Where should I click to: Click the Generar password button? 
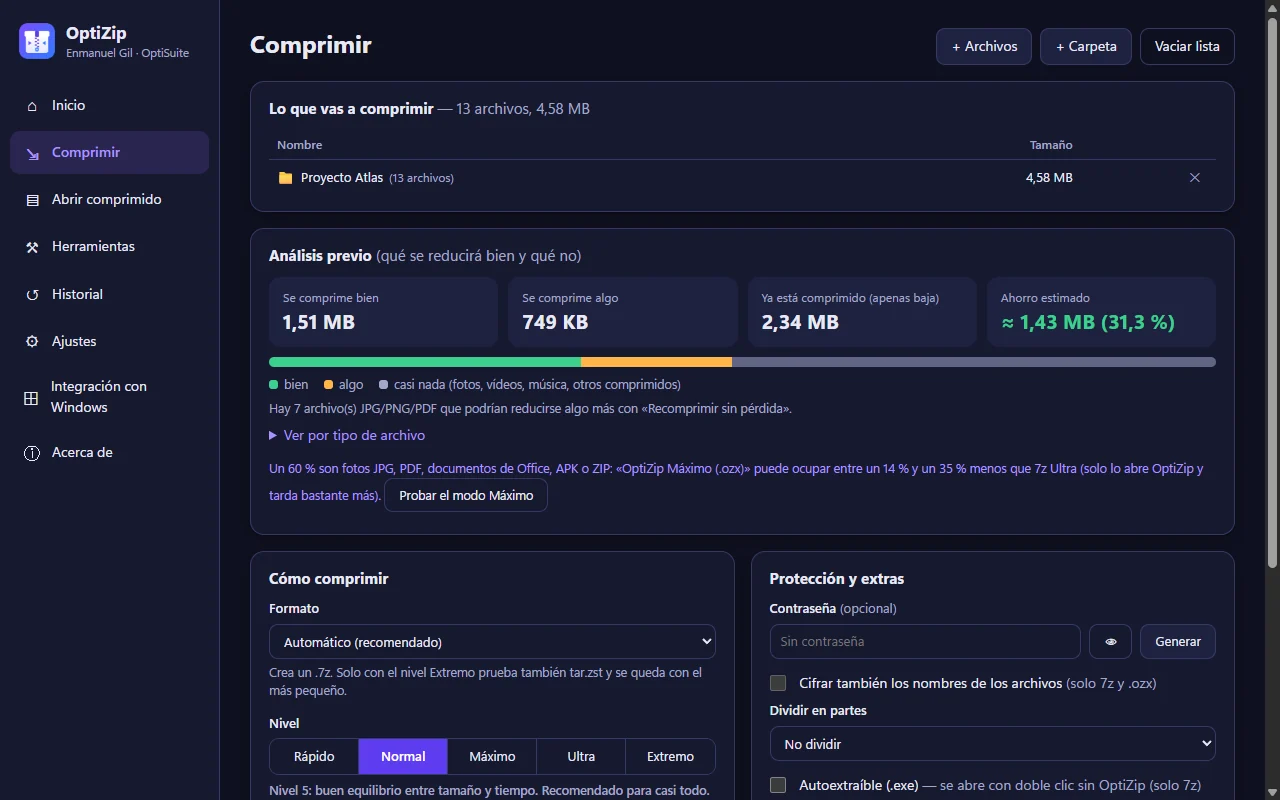1178,642
